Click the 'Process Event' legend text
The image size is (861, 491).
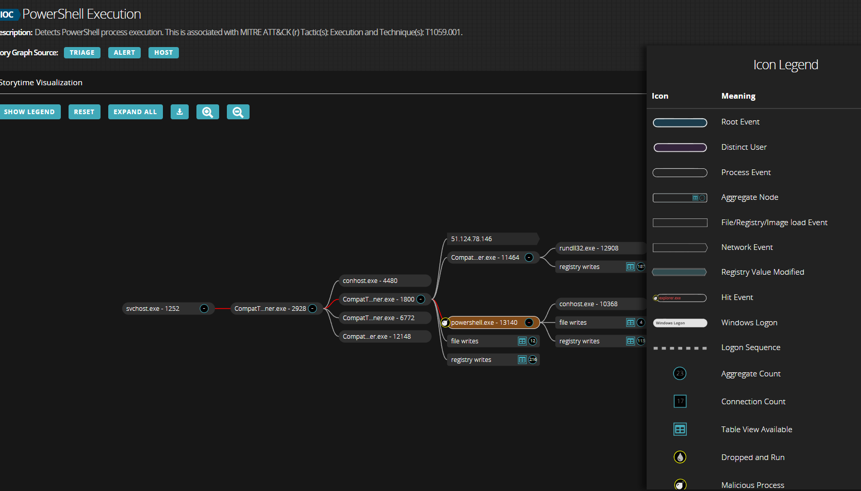(746, 172)
